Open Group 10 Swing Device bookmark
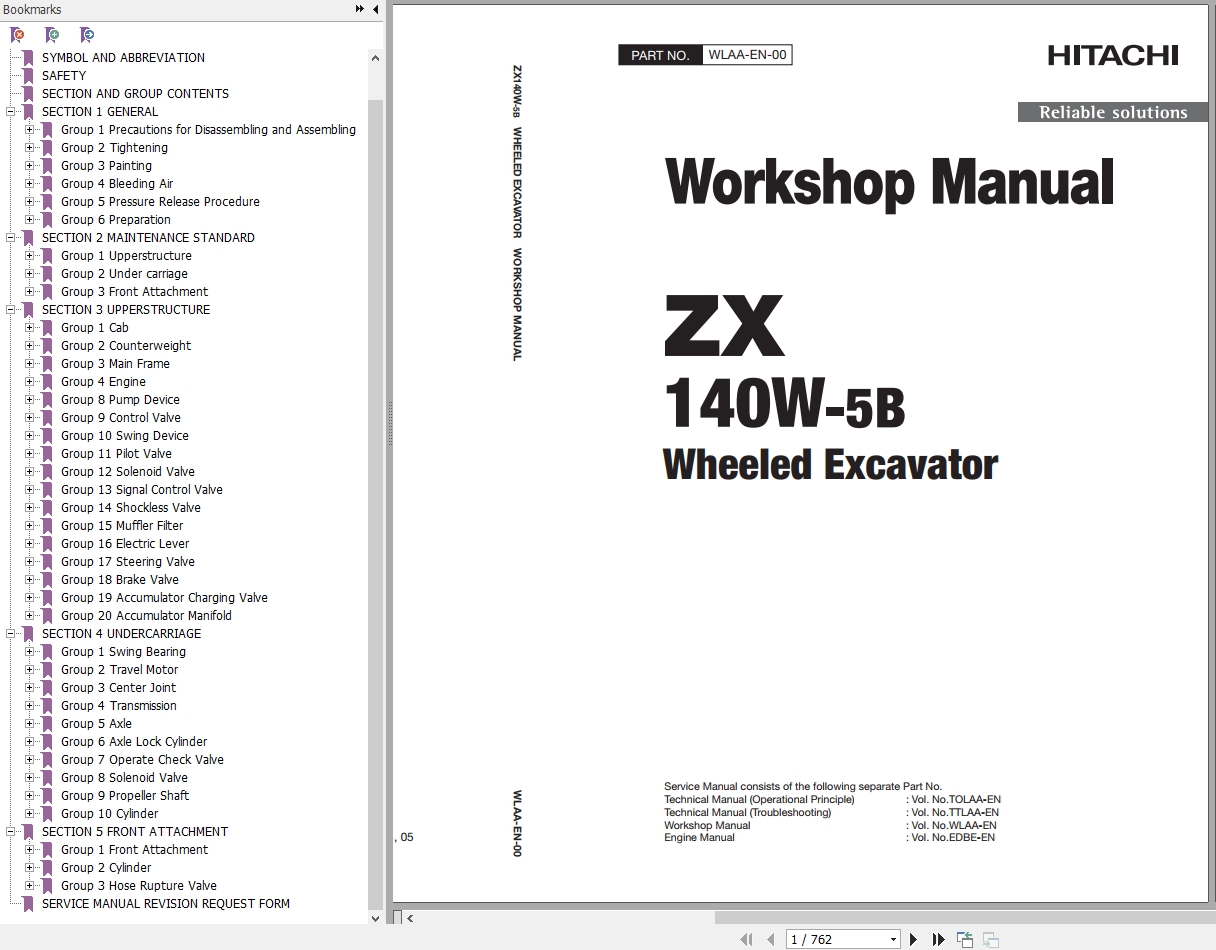 (x=125, y=436)
